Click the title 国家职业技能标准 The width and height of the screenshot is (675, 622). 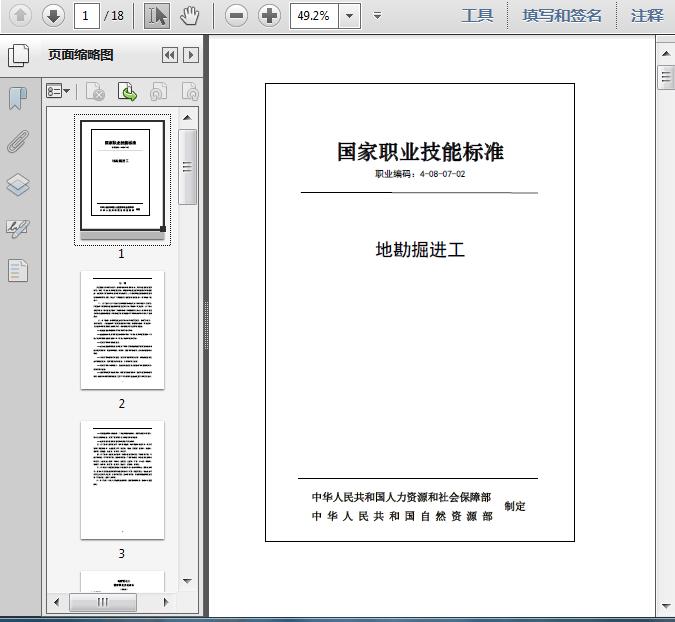tap(420, 152)
